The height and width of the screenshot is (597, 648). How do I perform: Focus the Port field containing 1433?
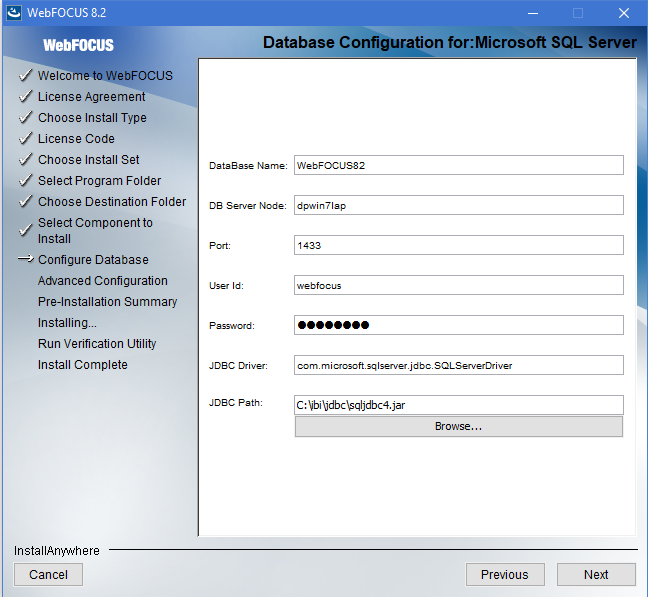(x=458, y=245)
